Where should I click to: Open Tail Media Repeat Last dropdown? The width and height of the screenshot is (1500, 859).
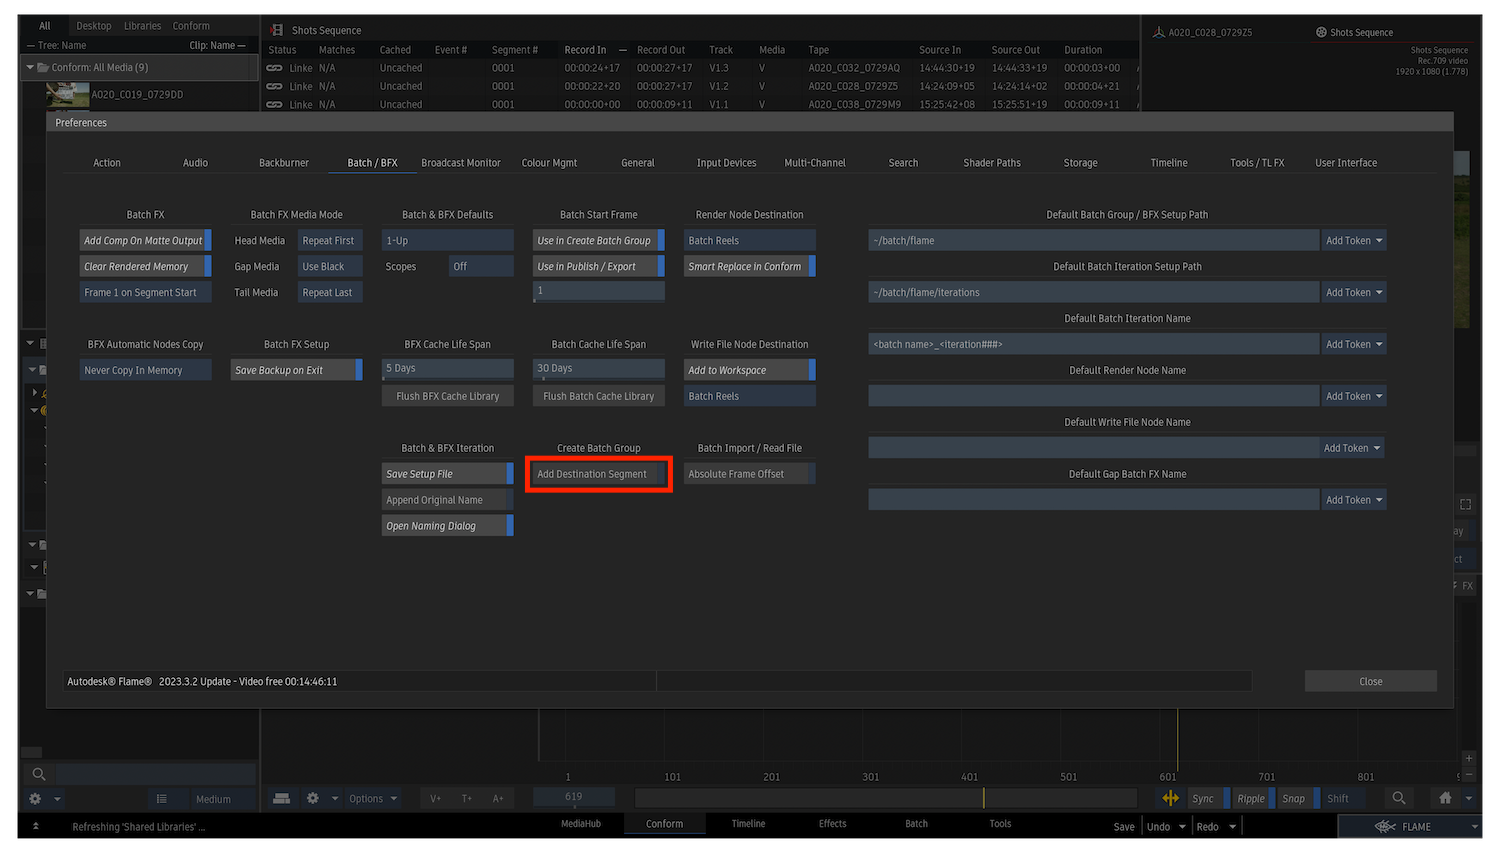330,292
